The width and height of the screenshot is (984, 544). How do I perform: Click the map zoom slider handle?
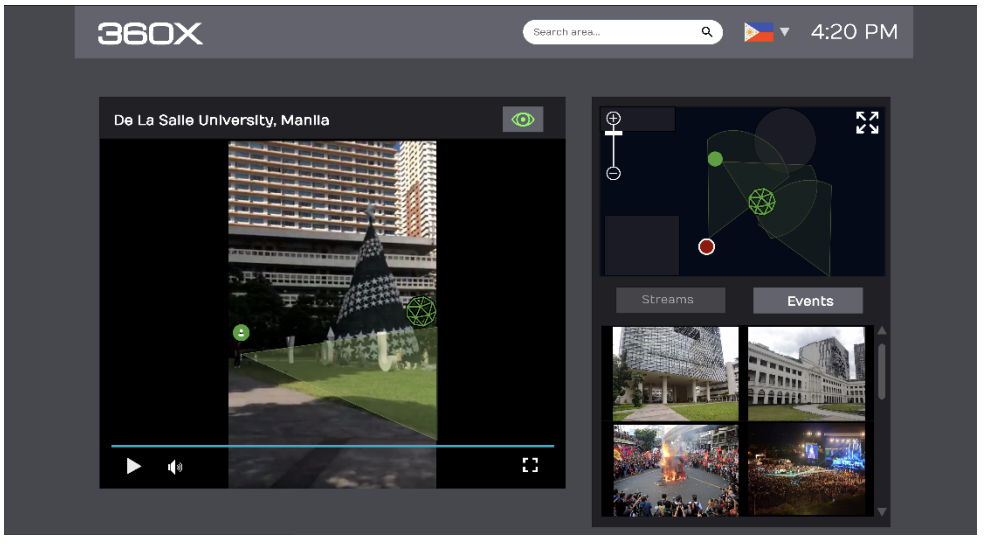(x=613, y=133)
